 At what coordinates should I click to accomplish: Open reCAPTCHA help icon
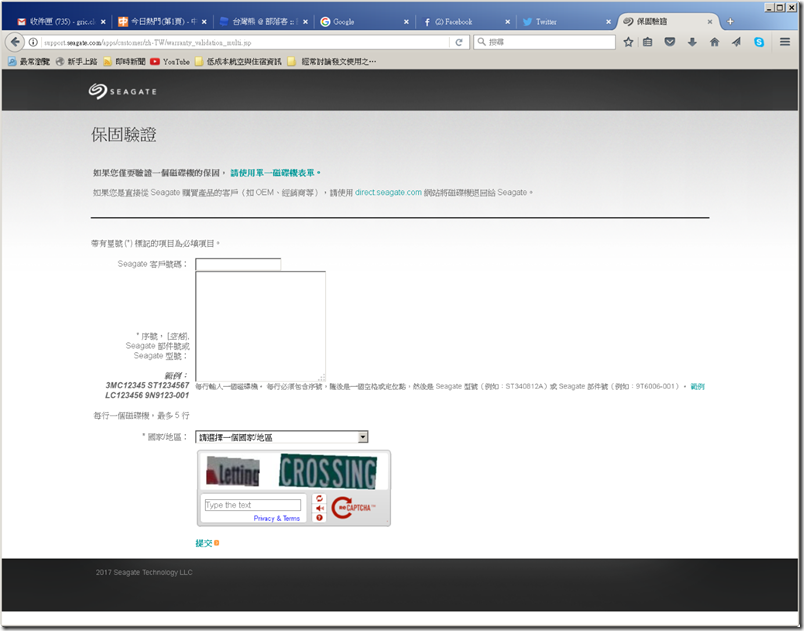(x=319, y=518)
